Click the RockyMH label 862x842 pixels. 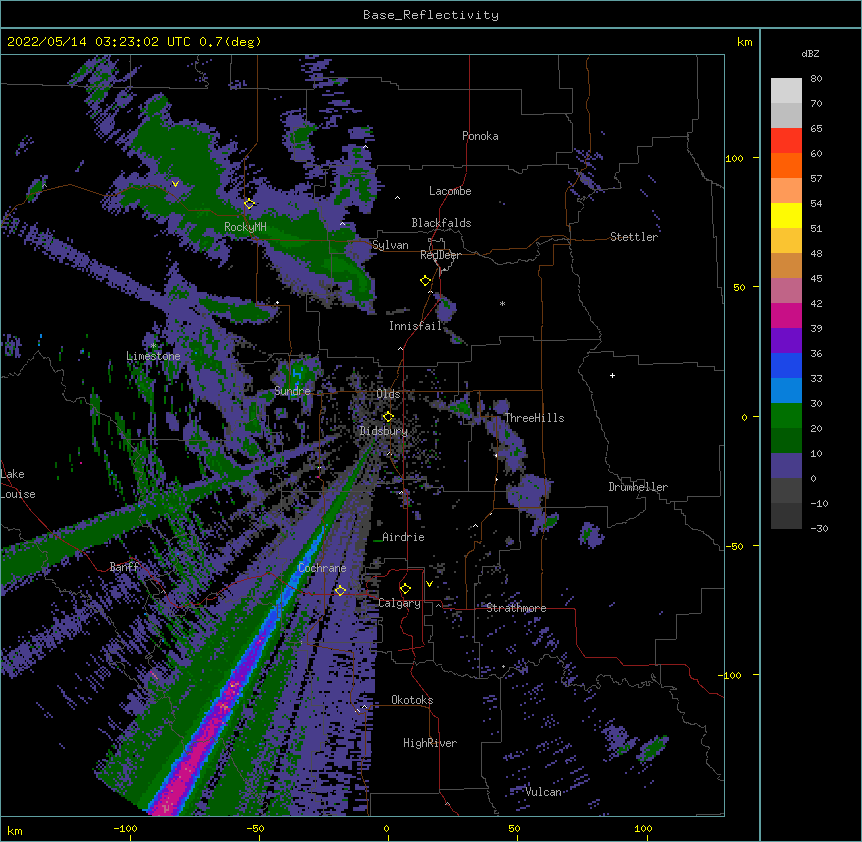(245, 227)
